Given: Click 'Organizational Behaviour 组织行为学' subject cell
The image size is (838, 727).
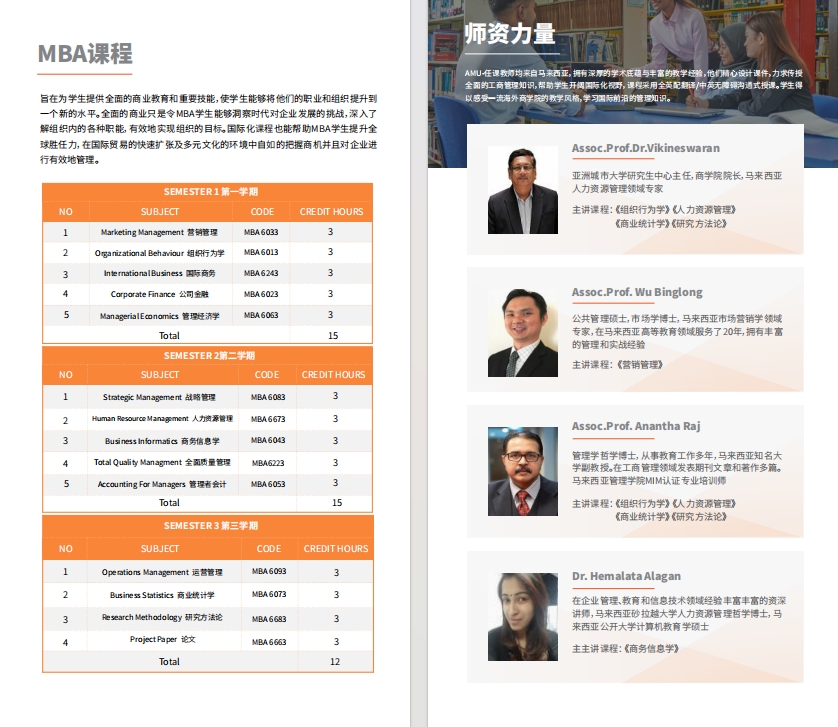Looking at the screenshot, I should click(x=159, y=253).
